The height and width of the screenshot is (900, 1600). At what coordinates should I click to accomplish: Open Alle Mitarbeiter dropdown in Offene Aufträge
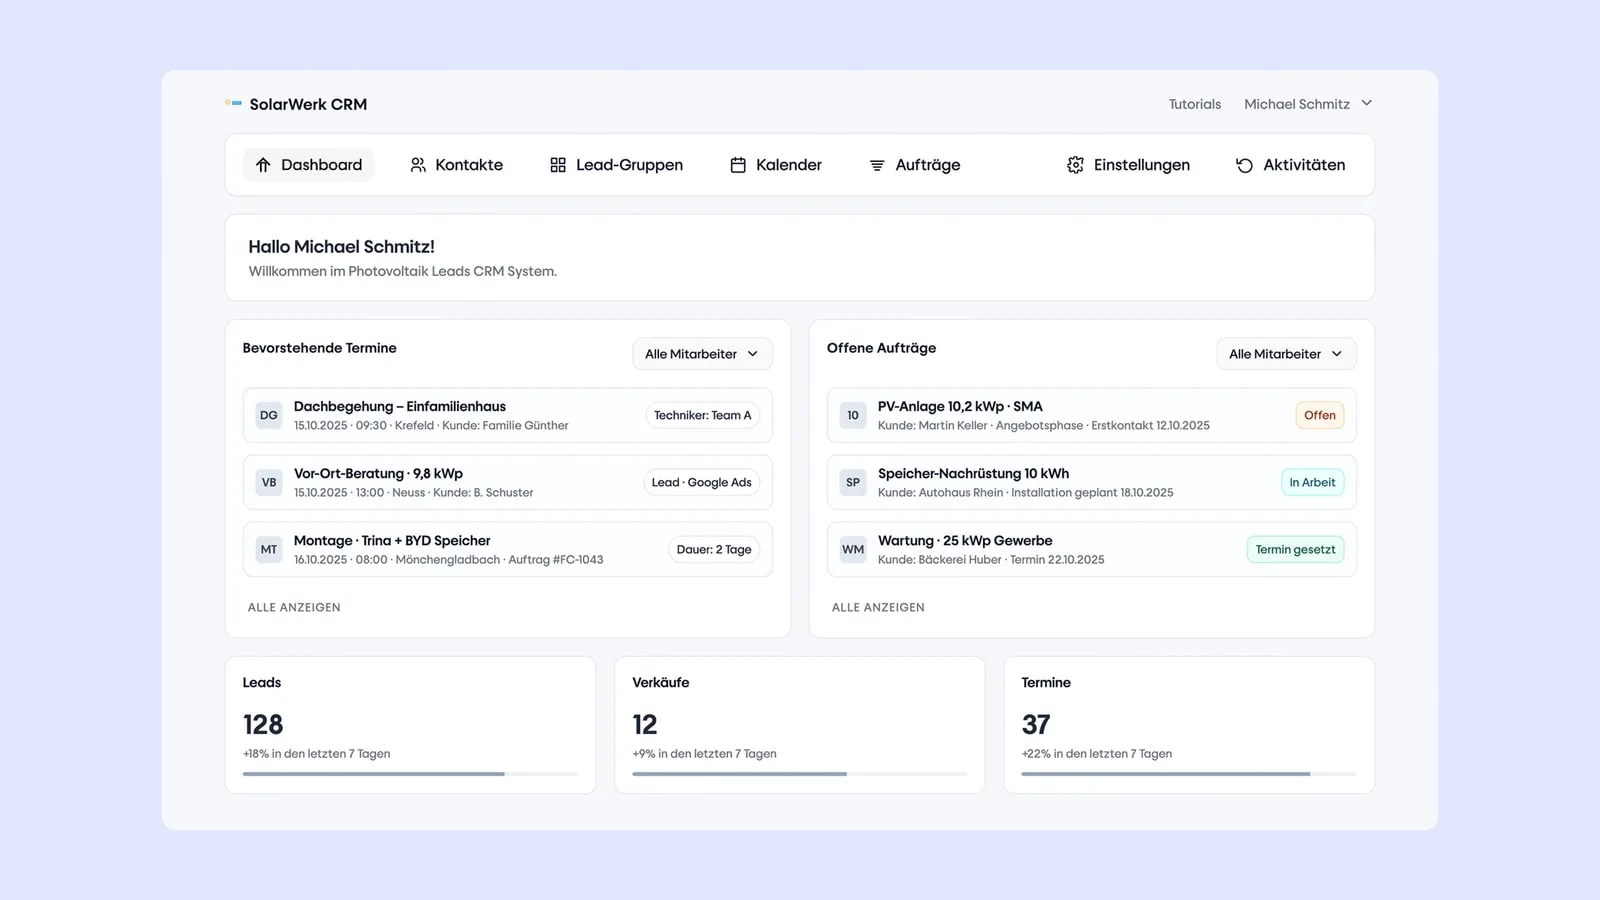pyautogui.click(x=1286, y=354)
